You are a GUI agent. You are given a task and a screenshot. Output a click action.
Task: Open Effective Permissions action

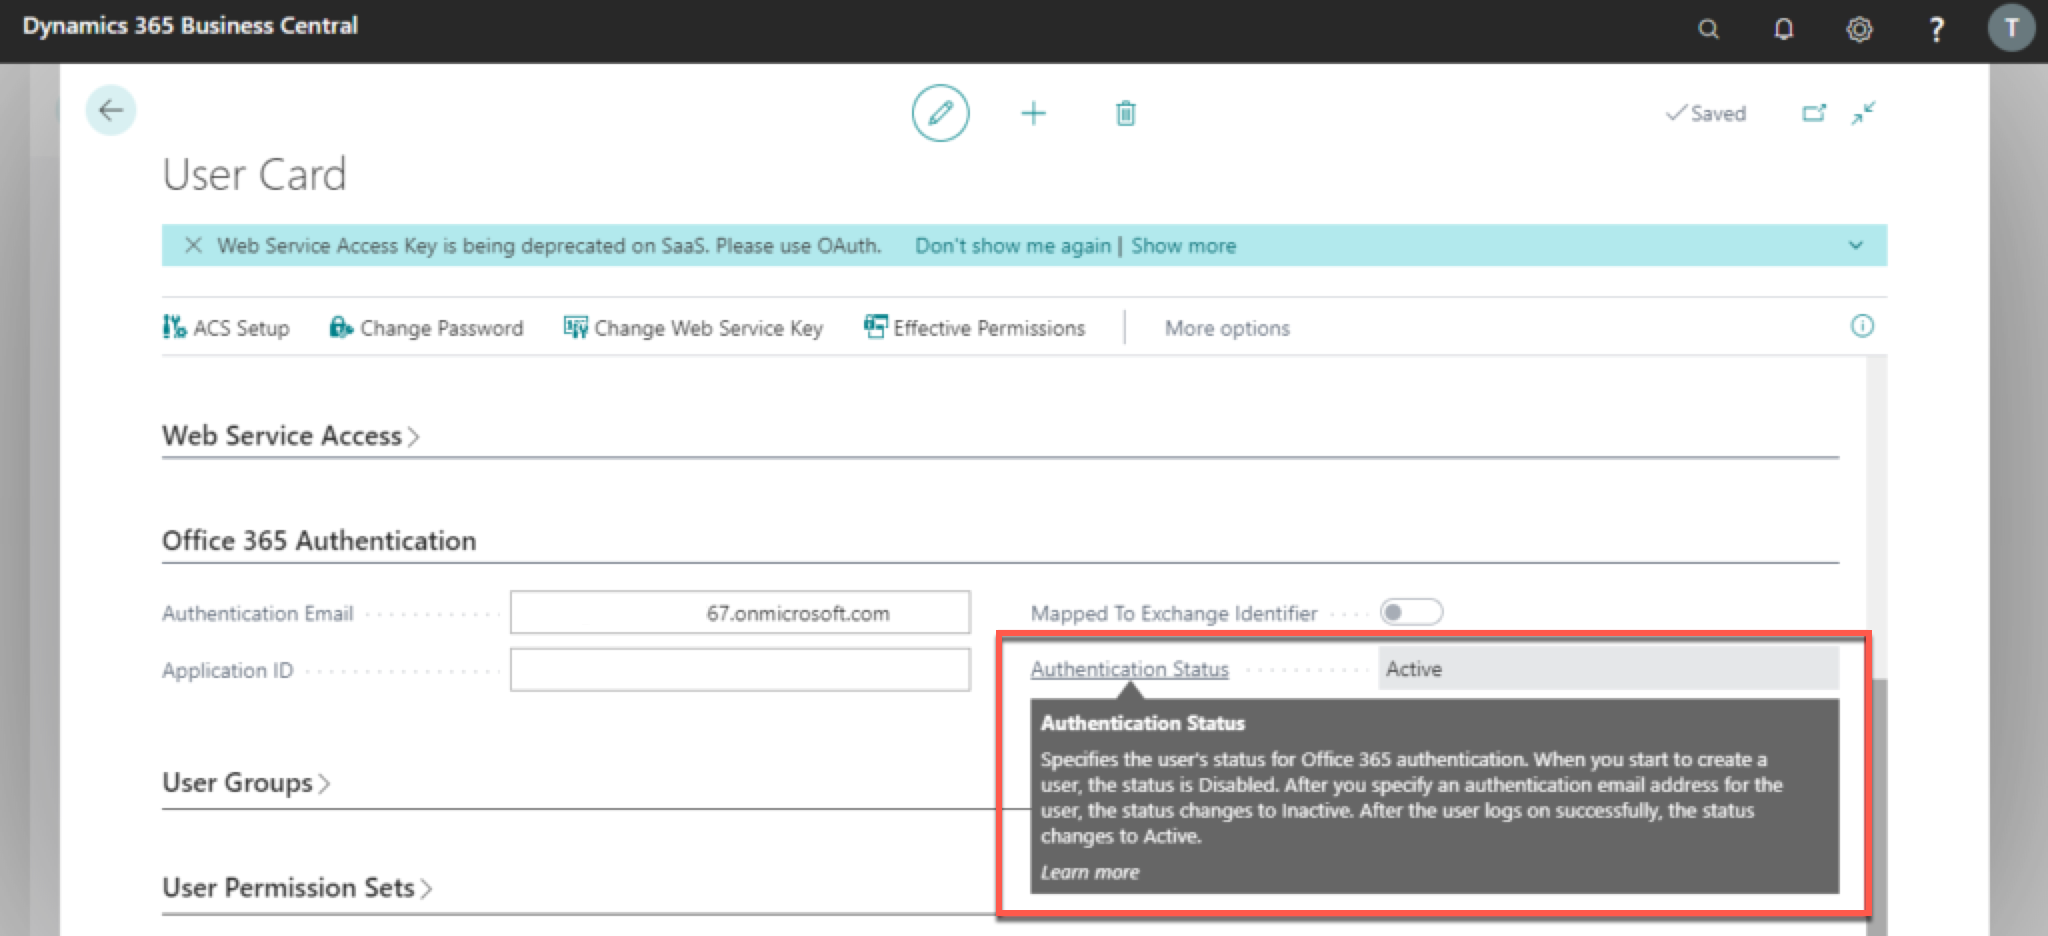click(974, 328)
